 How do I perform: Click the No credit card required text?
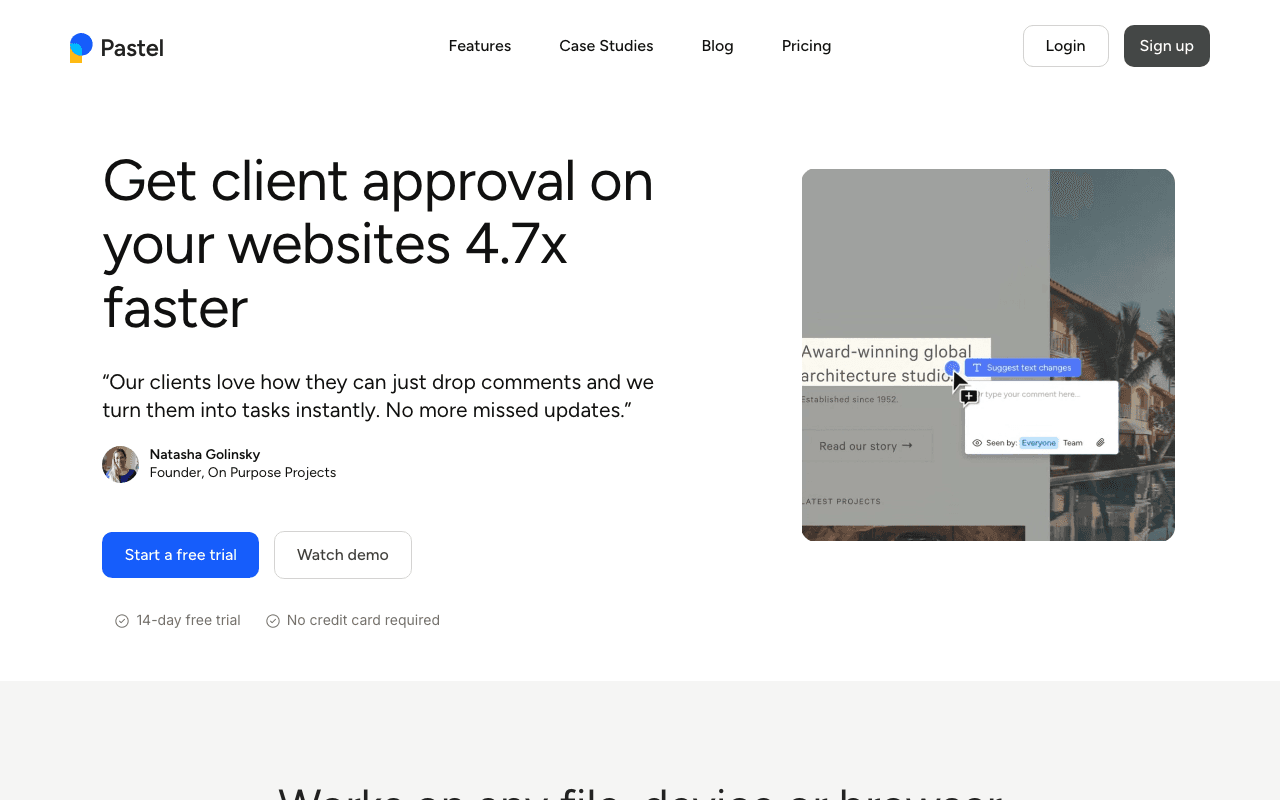pyautogui.click(x=363, y=621)
